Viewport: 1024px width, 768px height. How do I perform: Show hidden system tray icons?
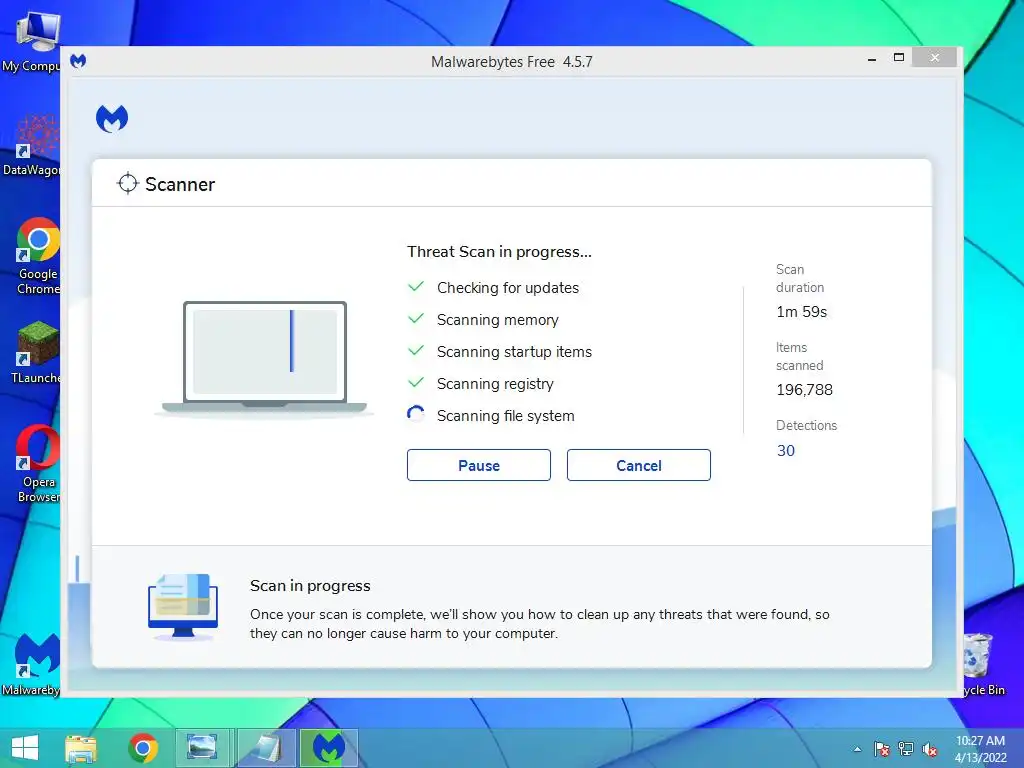[x=857, y=749]
